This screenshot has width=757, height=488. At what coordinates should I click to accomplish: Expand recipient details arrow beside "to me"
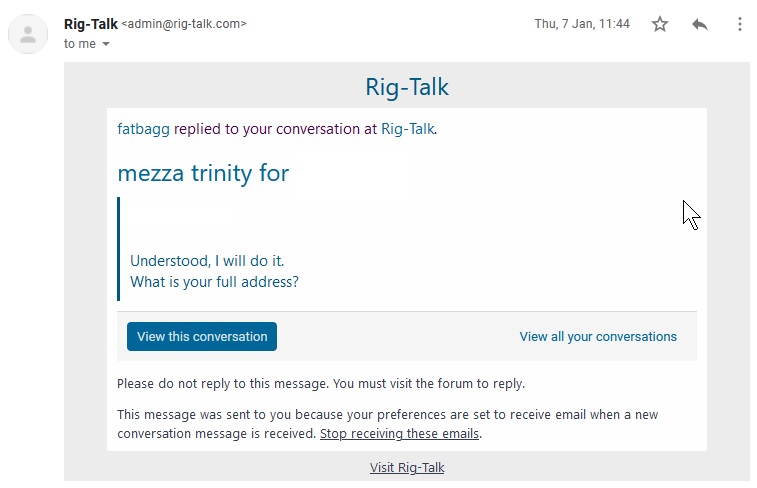click(x=106, y=45)
